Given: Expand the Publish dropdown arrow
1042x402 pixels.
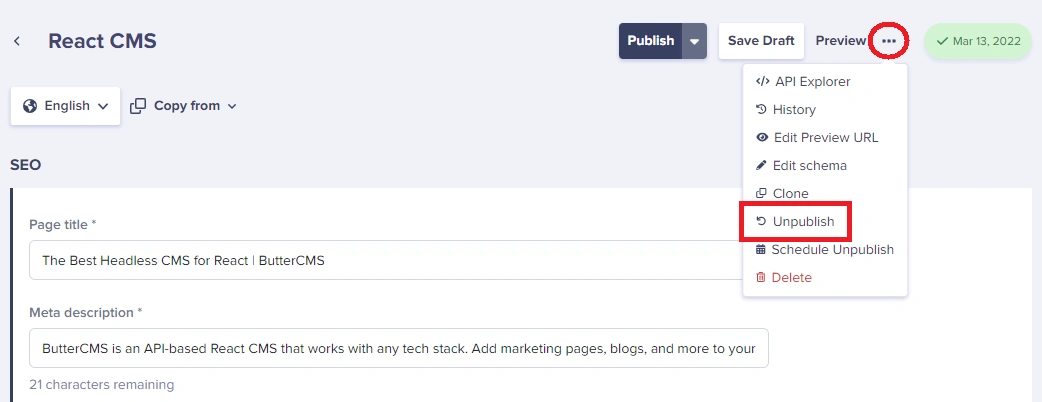Looking at the screenshot, I should point(694,41).
